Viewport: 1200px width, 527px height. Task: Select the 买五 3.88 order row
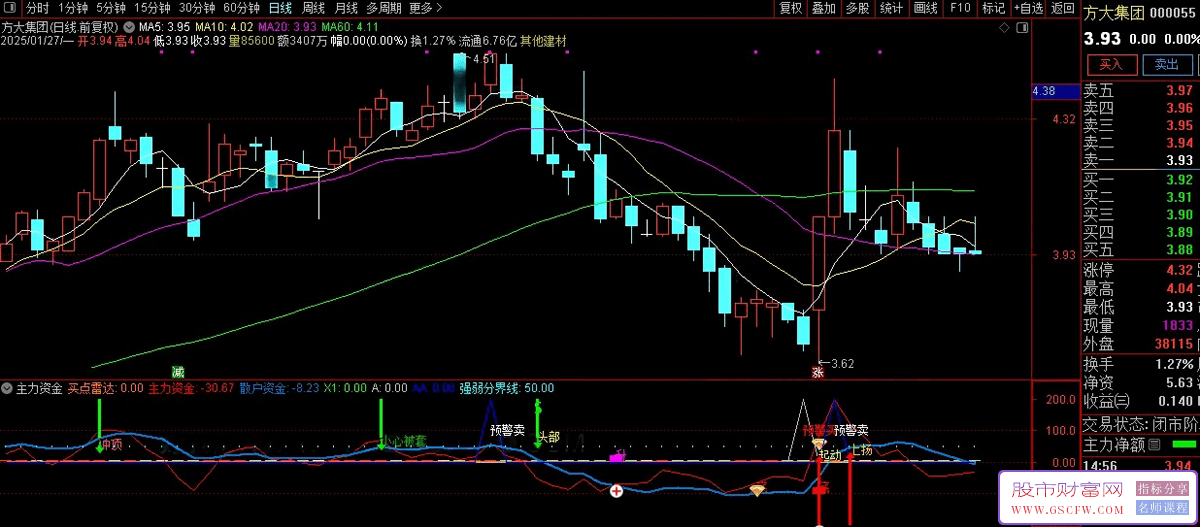click(1140, 248)
